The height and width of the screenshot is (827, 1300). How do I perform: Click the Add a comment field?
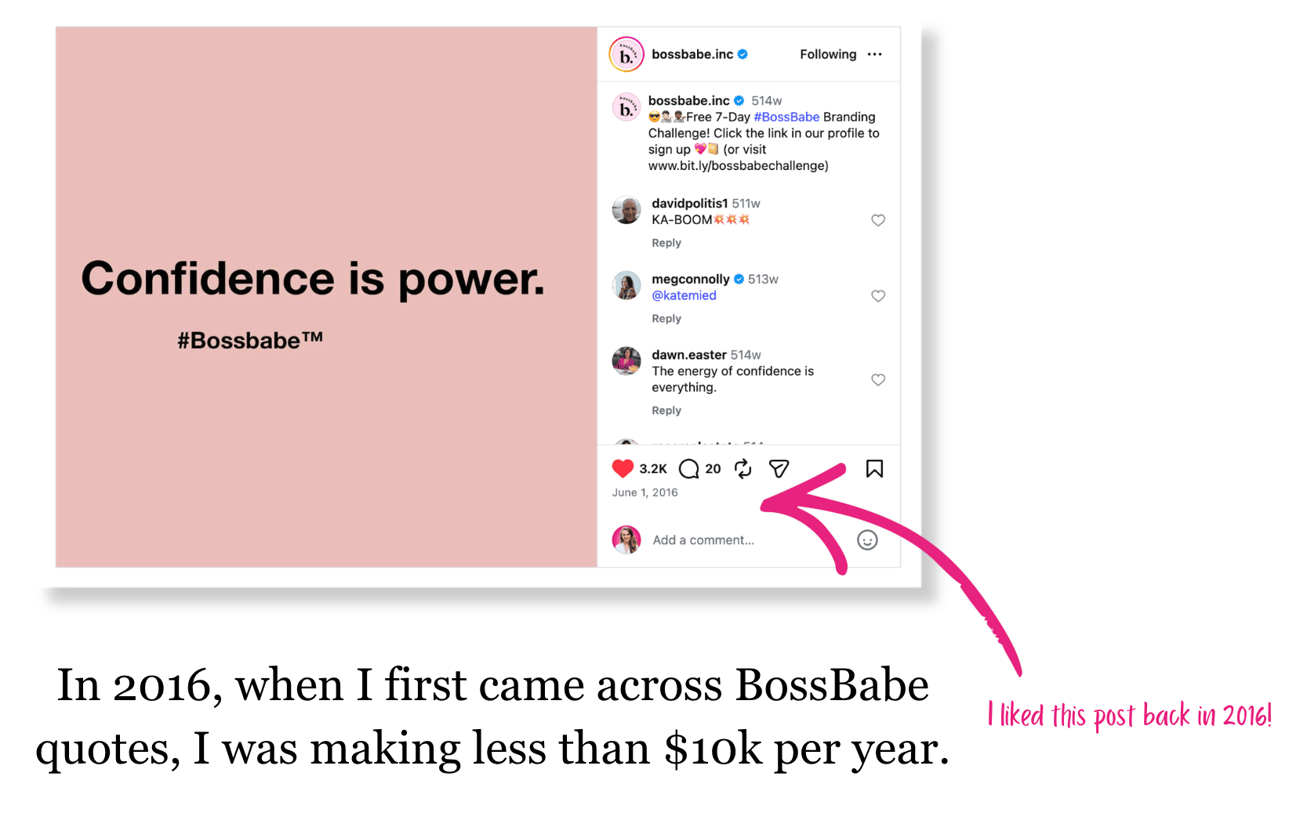(740, 540)
